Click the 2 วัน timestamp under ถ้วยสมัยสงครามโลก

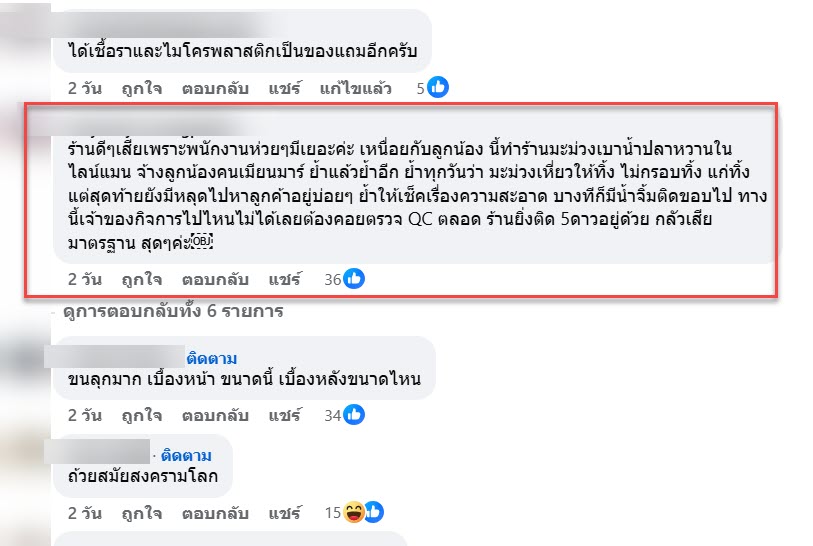pyautogui.click(x=85, y=513)
